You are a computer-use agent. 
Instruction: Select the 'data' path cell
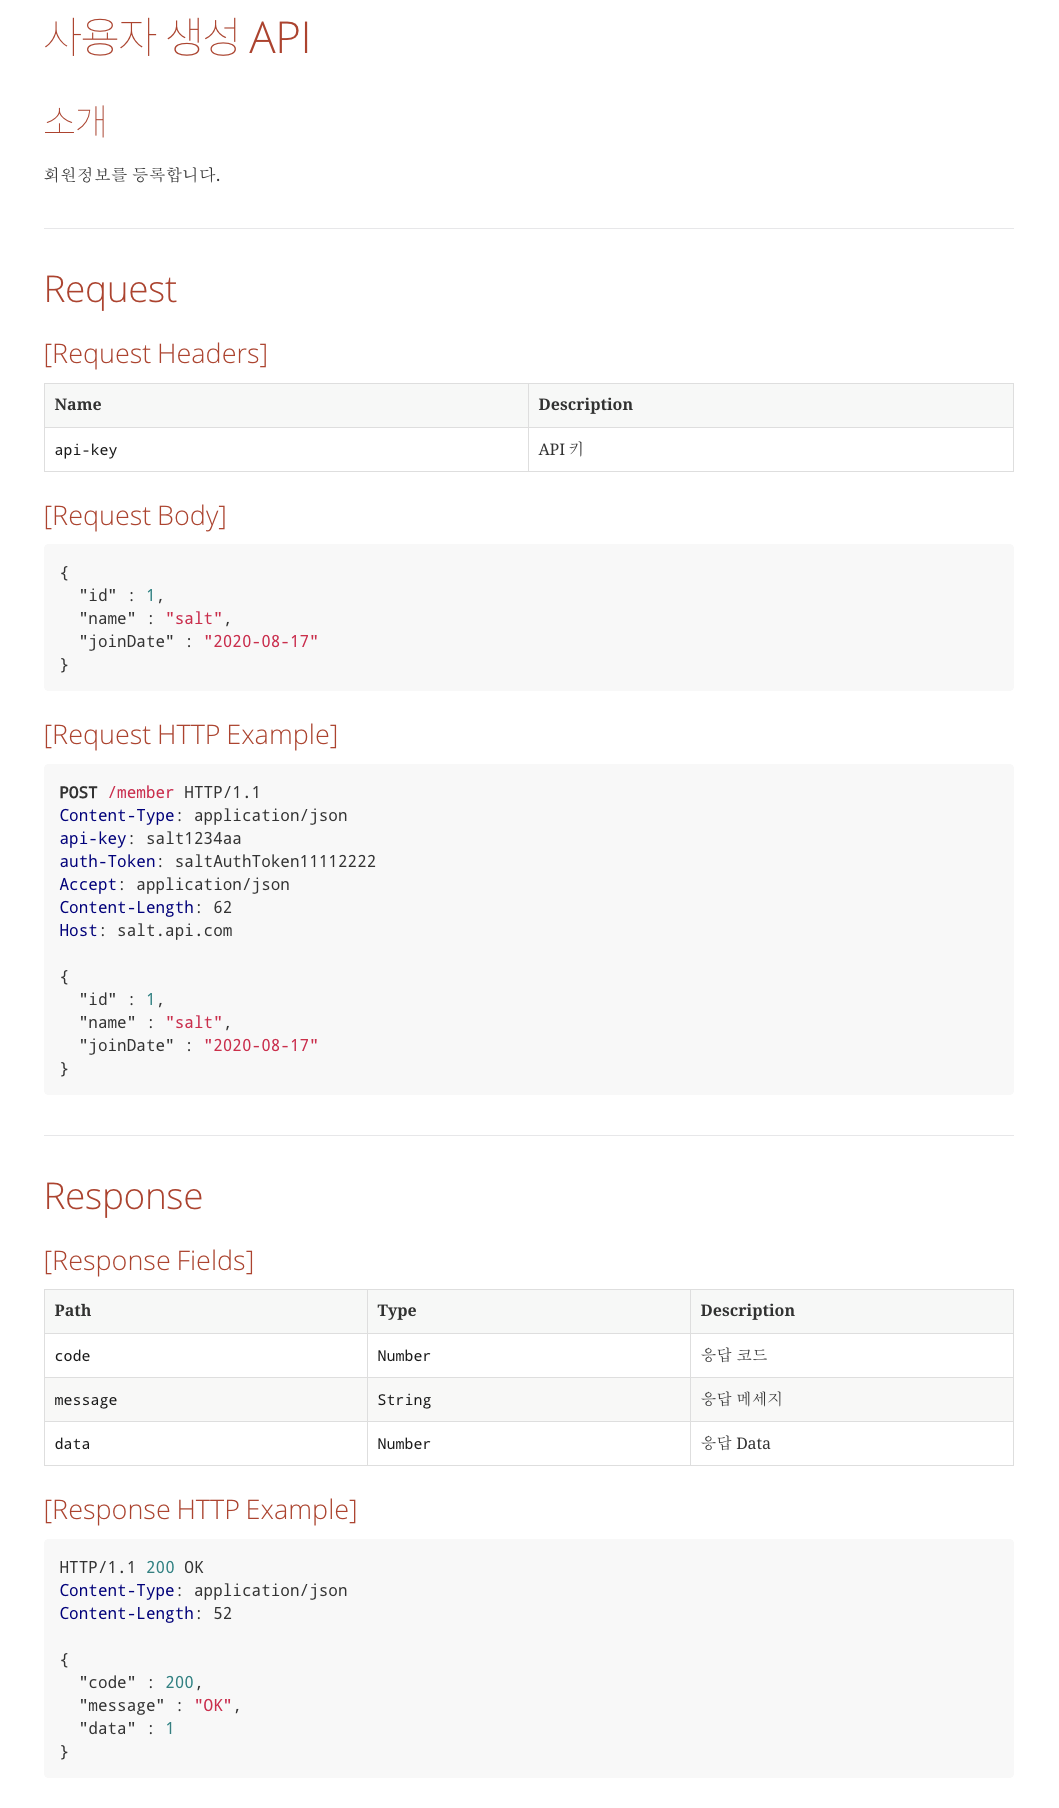[206, 1444]
